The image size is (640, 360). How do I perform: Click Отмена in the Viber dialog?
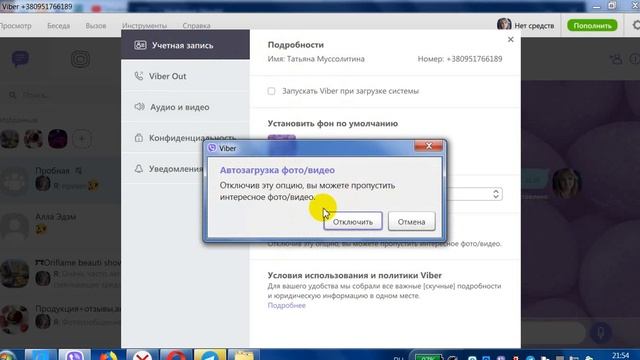pyautogui.click(x=411, y=221)
